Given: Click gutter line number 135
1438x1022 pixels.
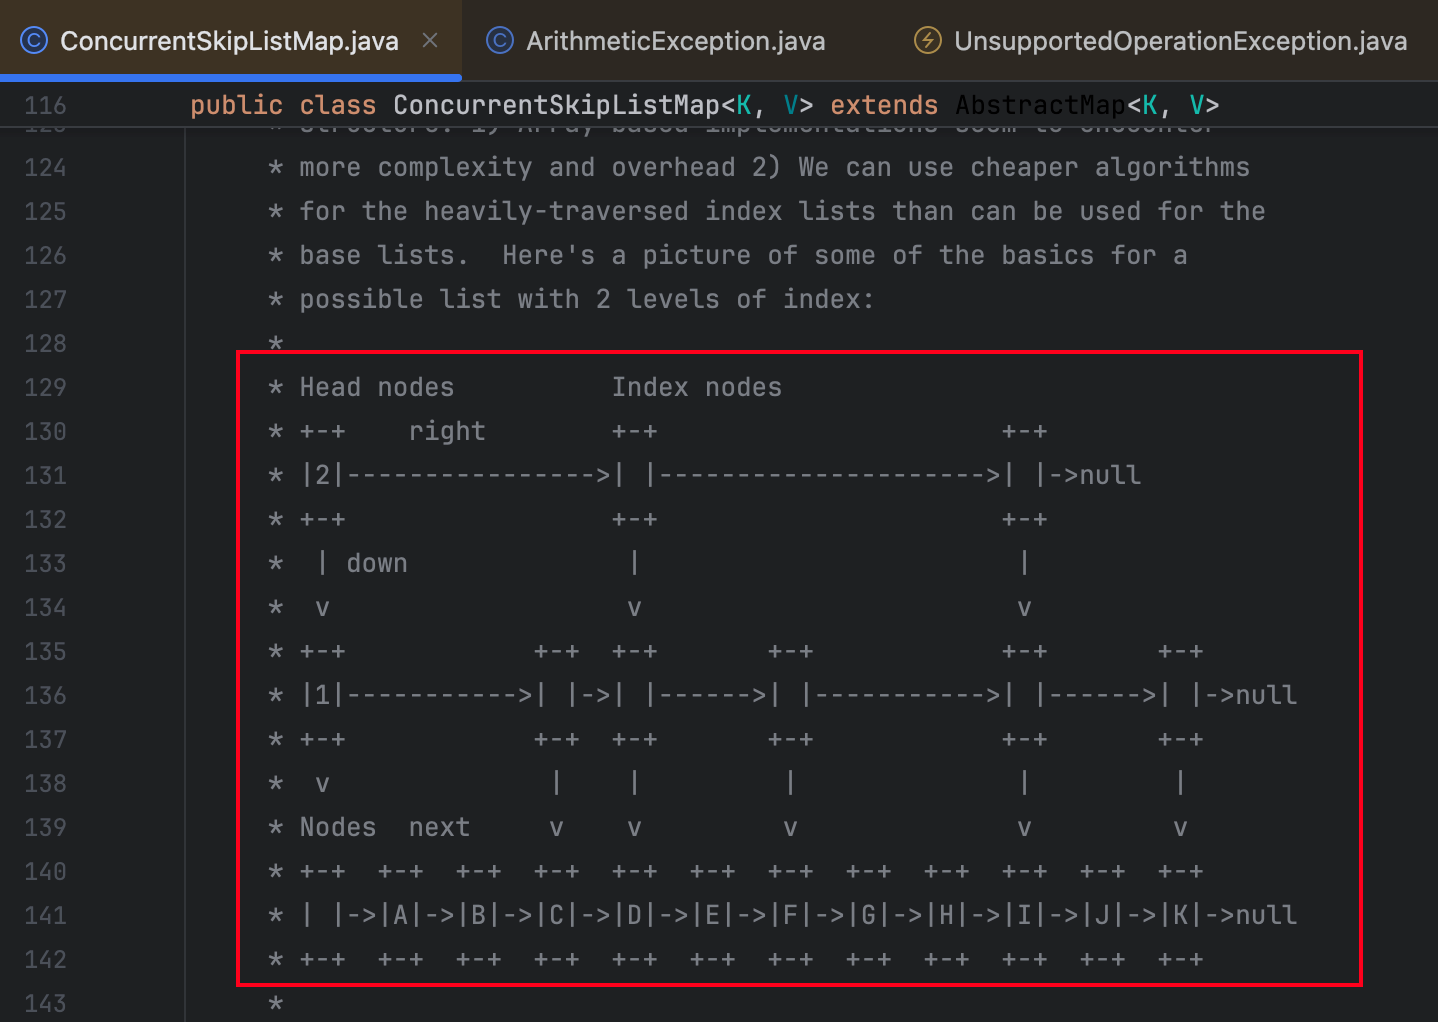Looking at the screenshot, I should pos(45,651).
